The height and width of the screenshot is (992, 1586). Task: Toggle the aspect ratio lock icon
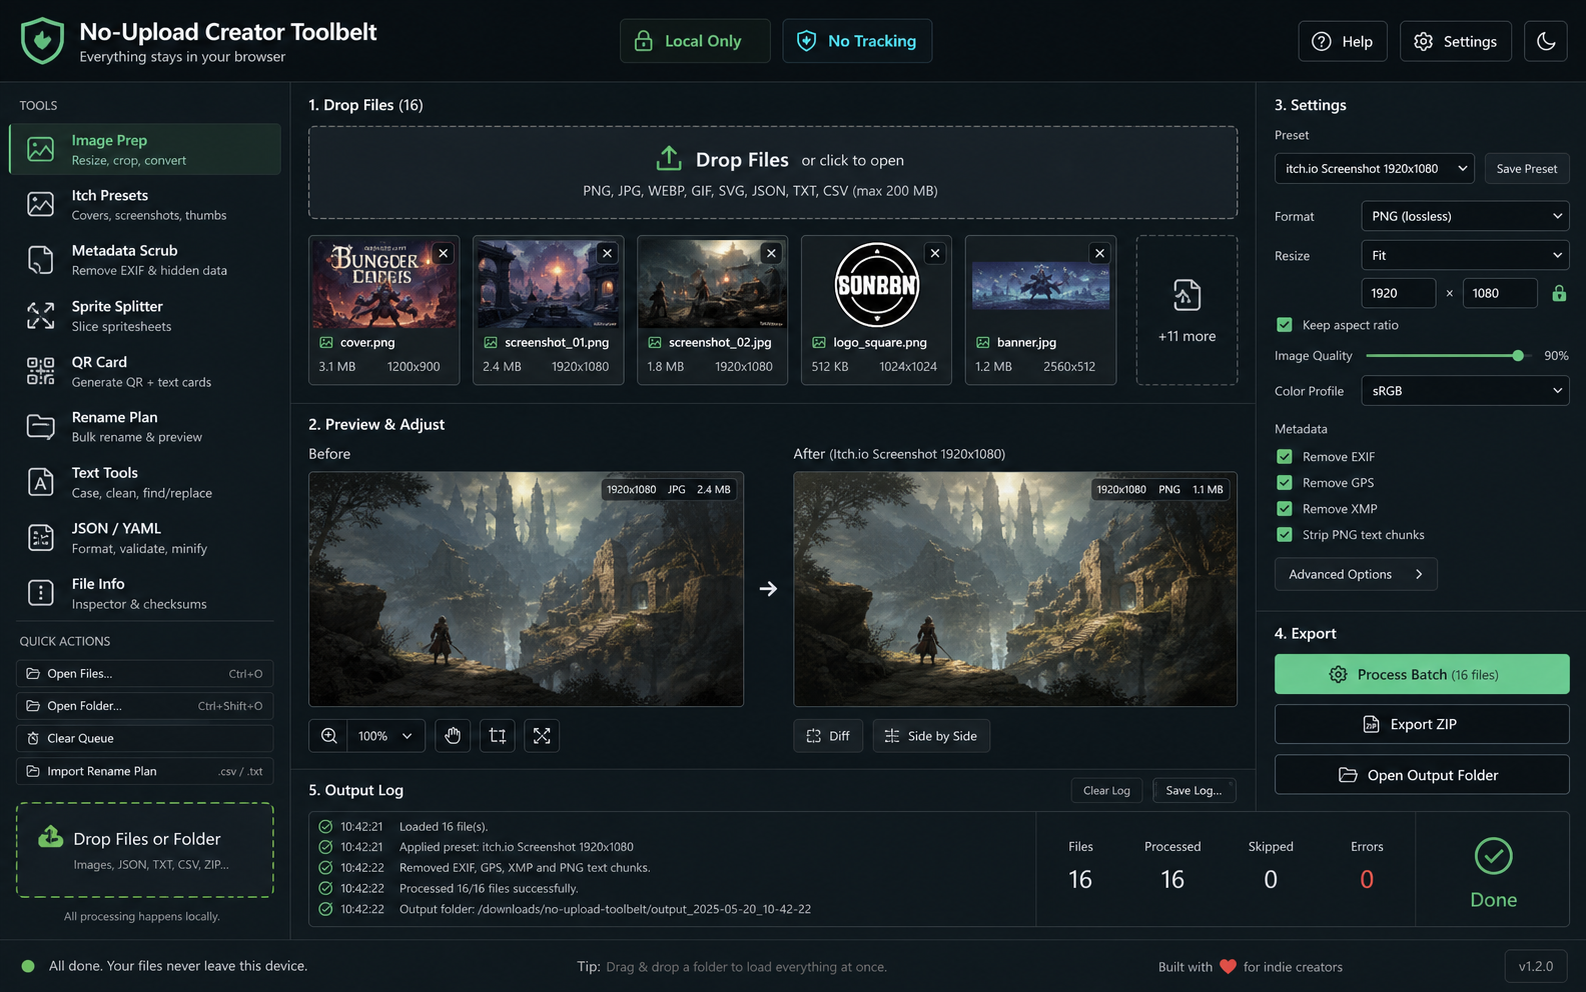(1558, 293)
